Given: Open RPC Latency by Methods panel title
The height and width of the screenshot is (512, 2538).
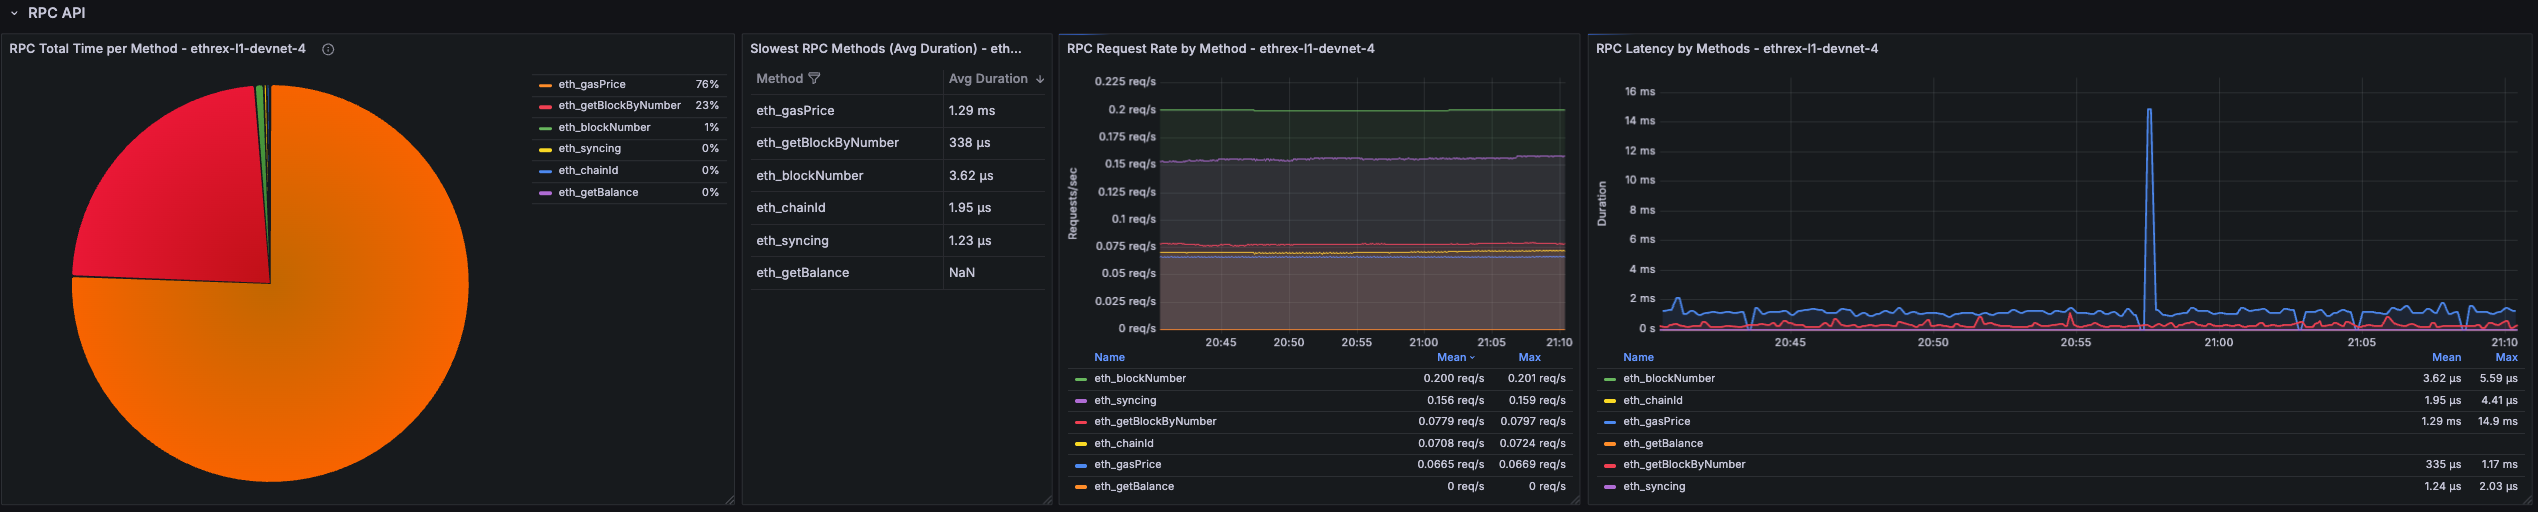Looking at the screenshot, I should click(x=1737, y=49).
